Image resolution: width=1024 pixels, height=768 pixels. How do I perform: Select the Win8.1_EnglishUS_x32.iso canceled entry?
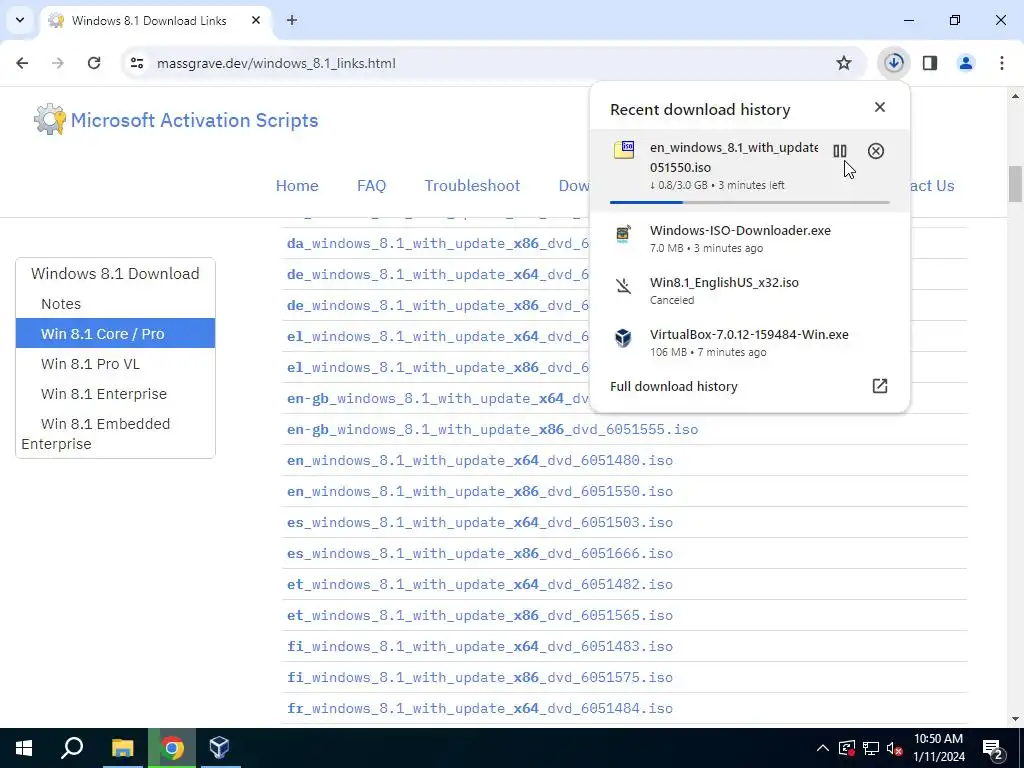tap(749, 291)
